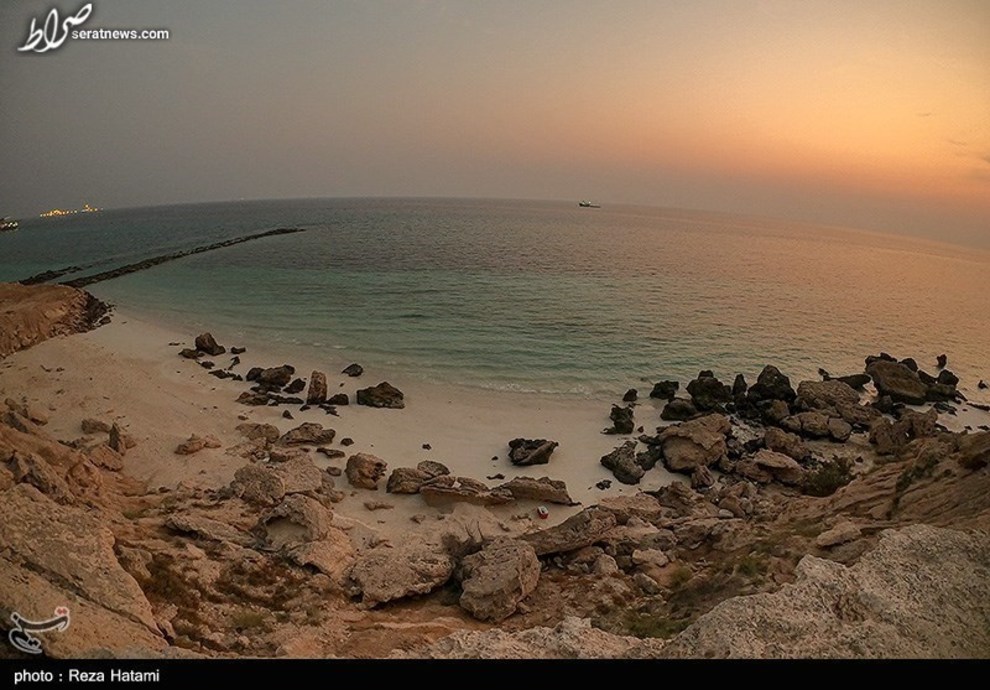Click the Serat News calligraphy logo

[x=55, y=27]
